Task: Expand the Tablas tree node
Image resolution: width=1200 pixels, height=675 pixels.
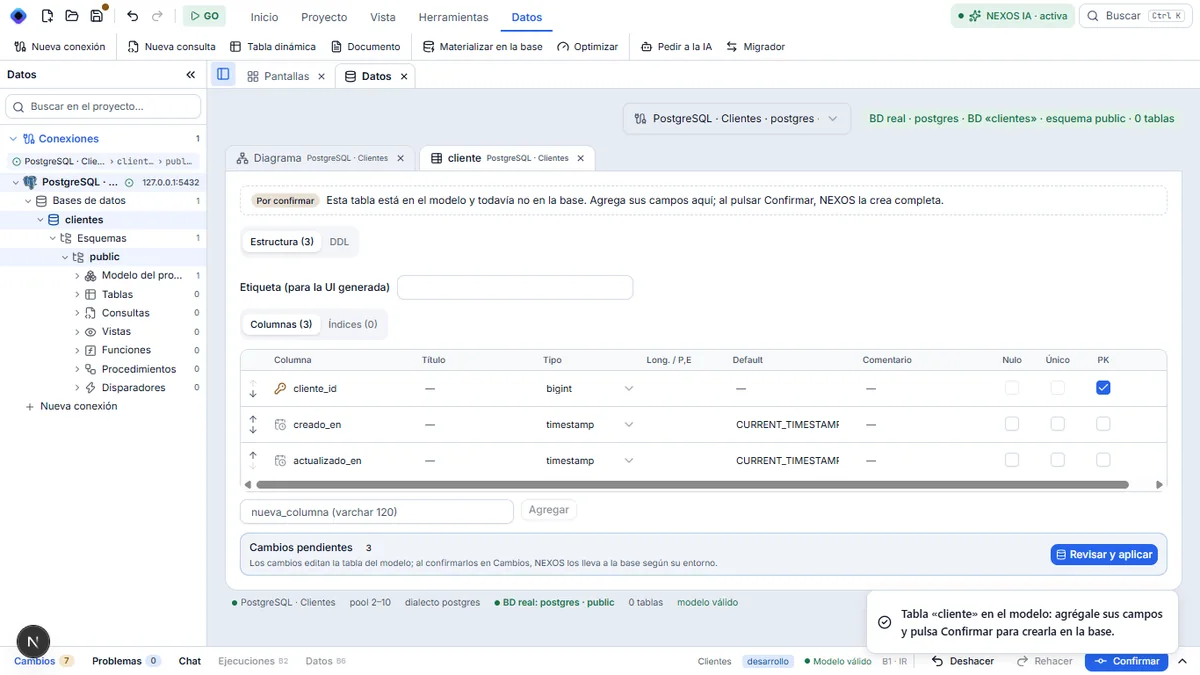Action: pyautogui.click(x=78, y=295)
